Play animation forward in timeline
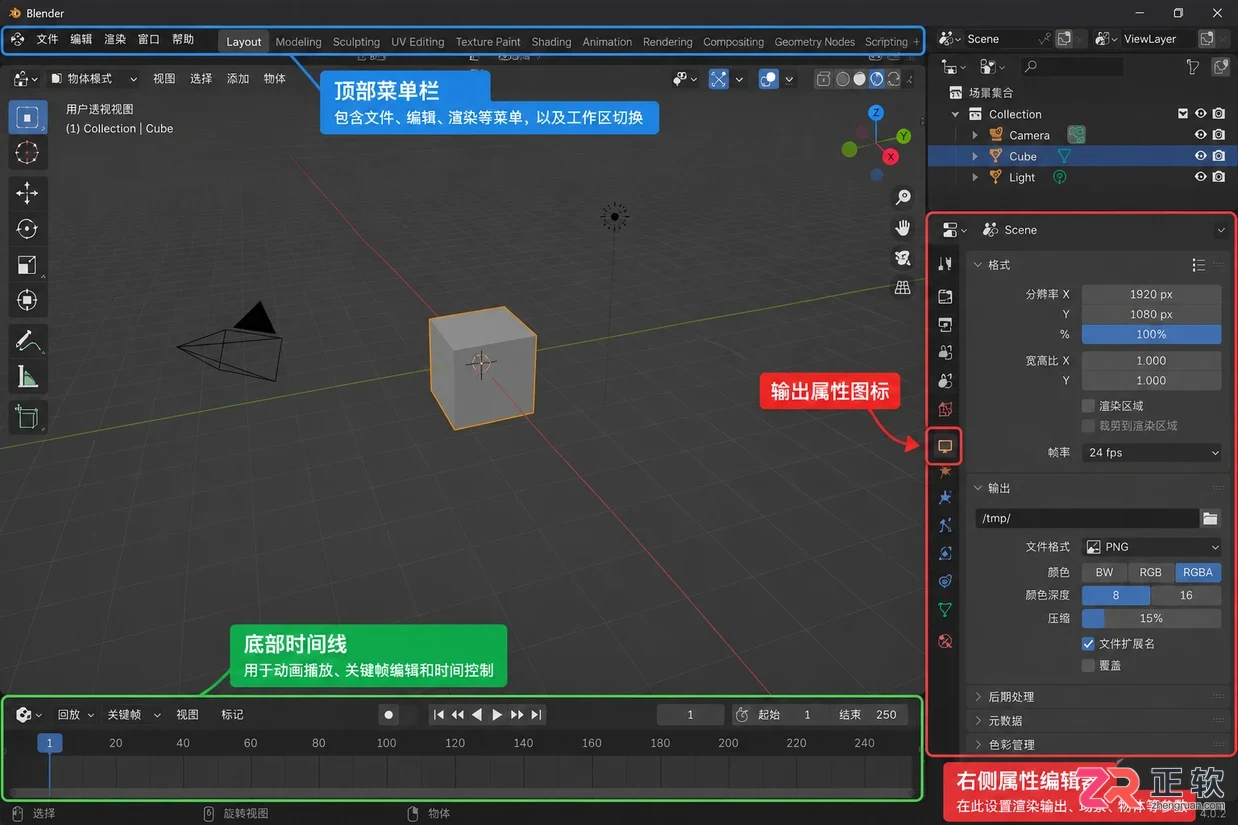 (x=497, y=714)
